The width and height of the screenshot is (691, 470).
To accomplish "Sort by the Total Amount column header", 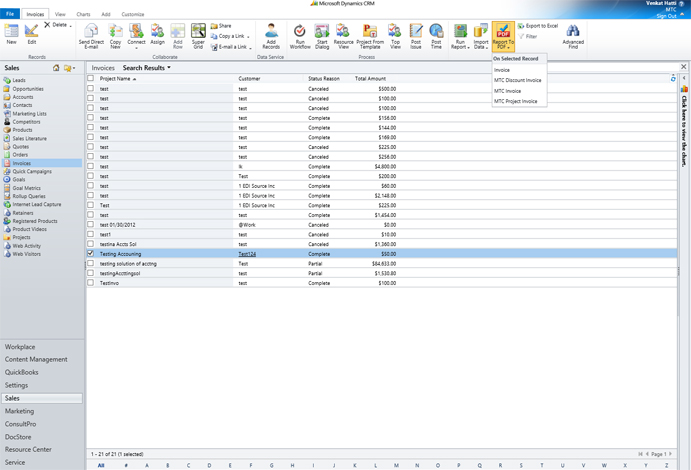I will (x=370, y=78).
